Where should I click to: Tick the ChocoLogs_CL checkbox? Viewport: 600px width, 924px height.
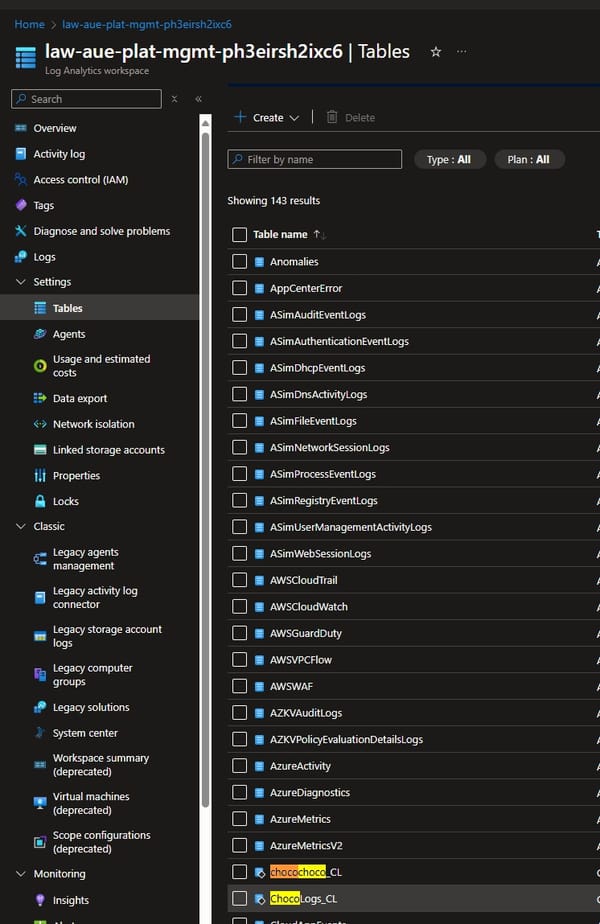coord(239,899)
